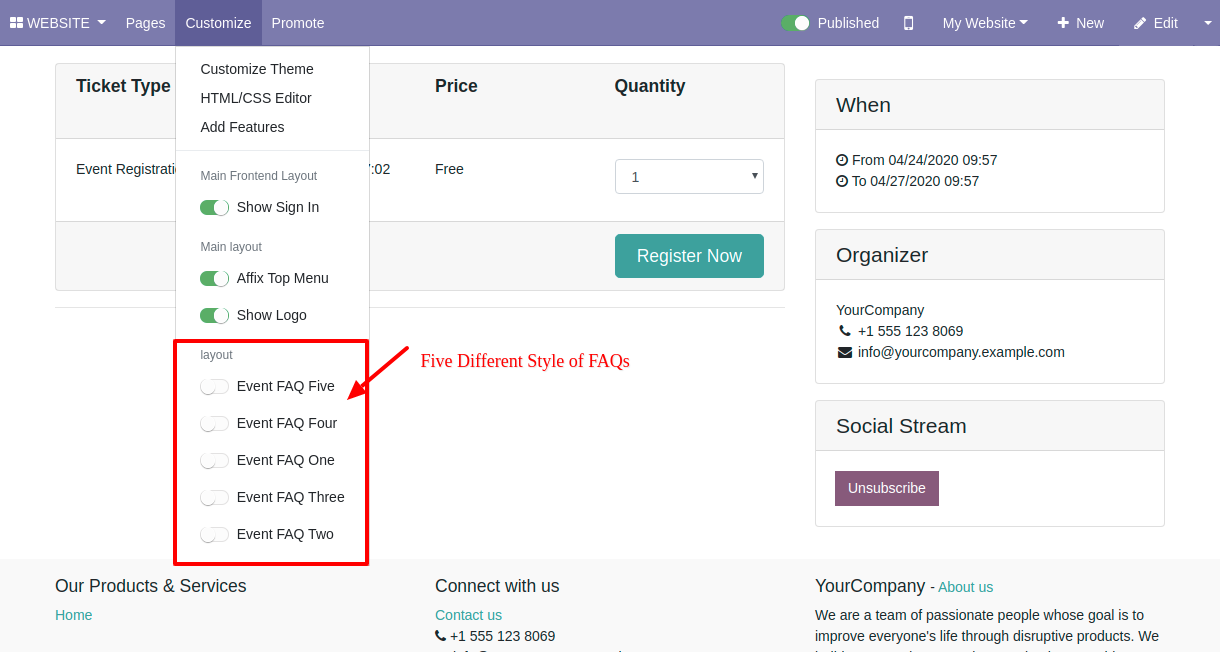1220x652 pixels.
Task: Turn on Event FAQ Five layout
Action: click(x=215, y=386)
